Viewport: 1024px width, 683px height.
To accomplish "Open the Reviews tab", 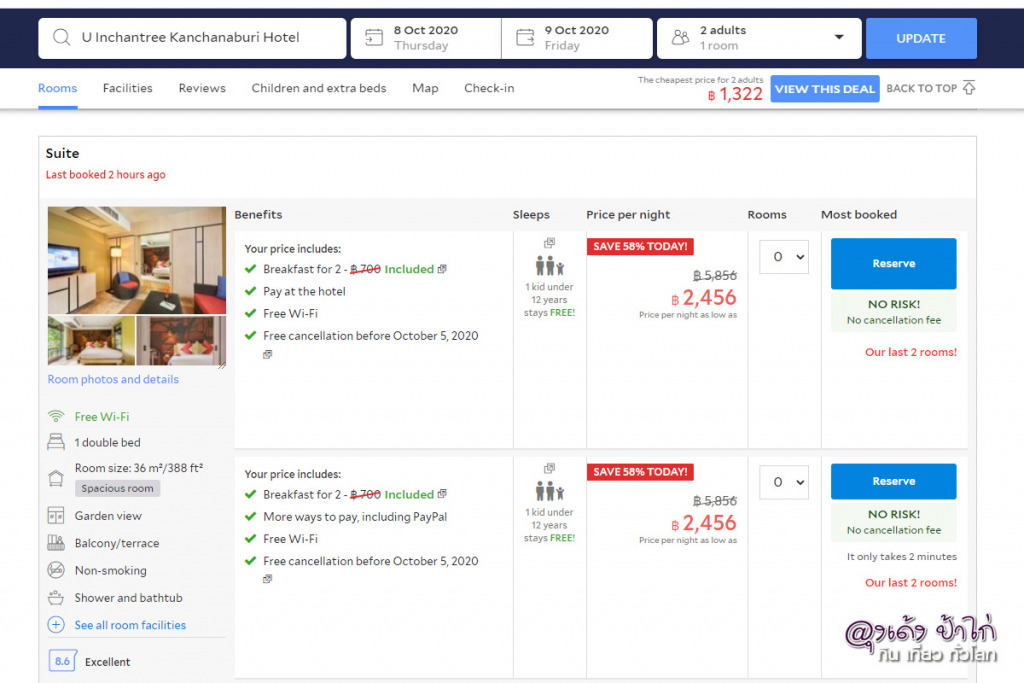I will click(202, 88).
